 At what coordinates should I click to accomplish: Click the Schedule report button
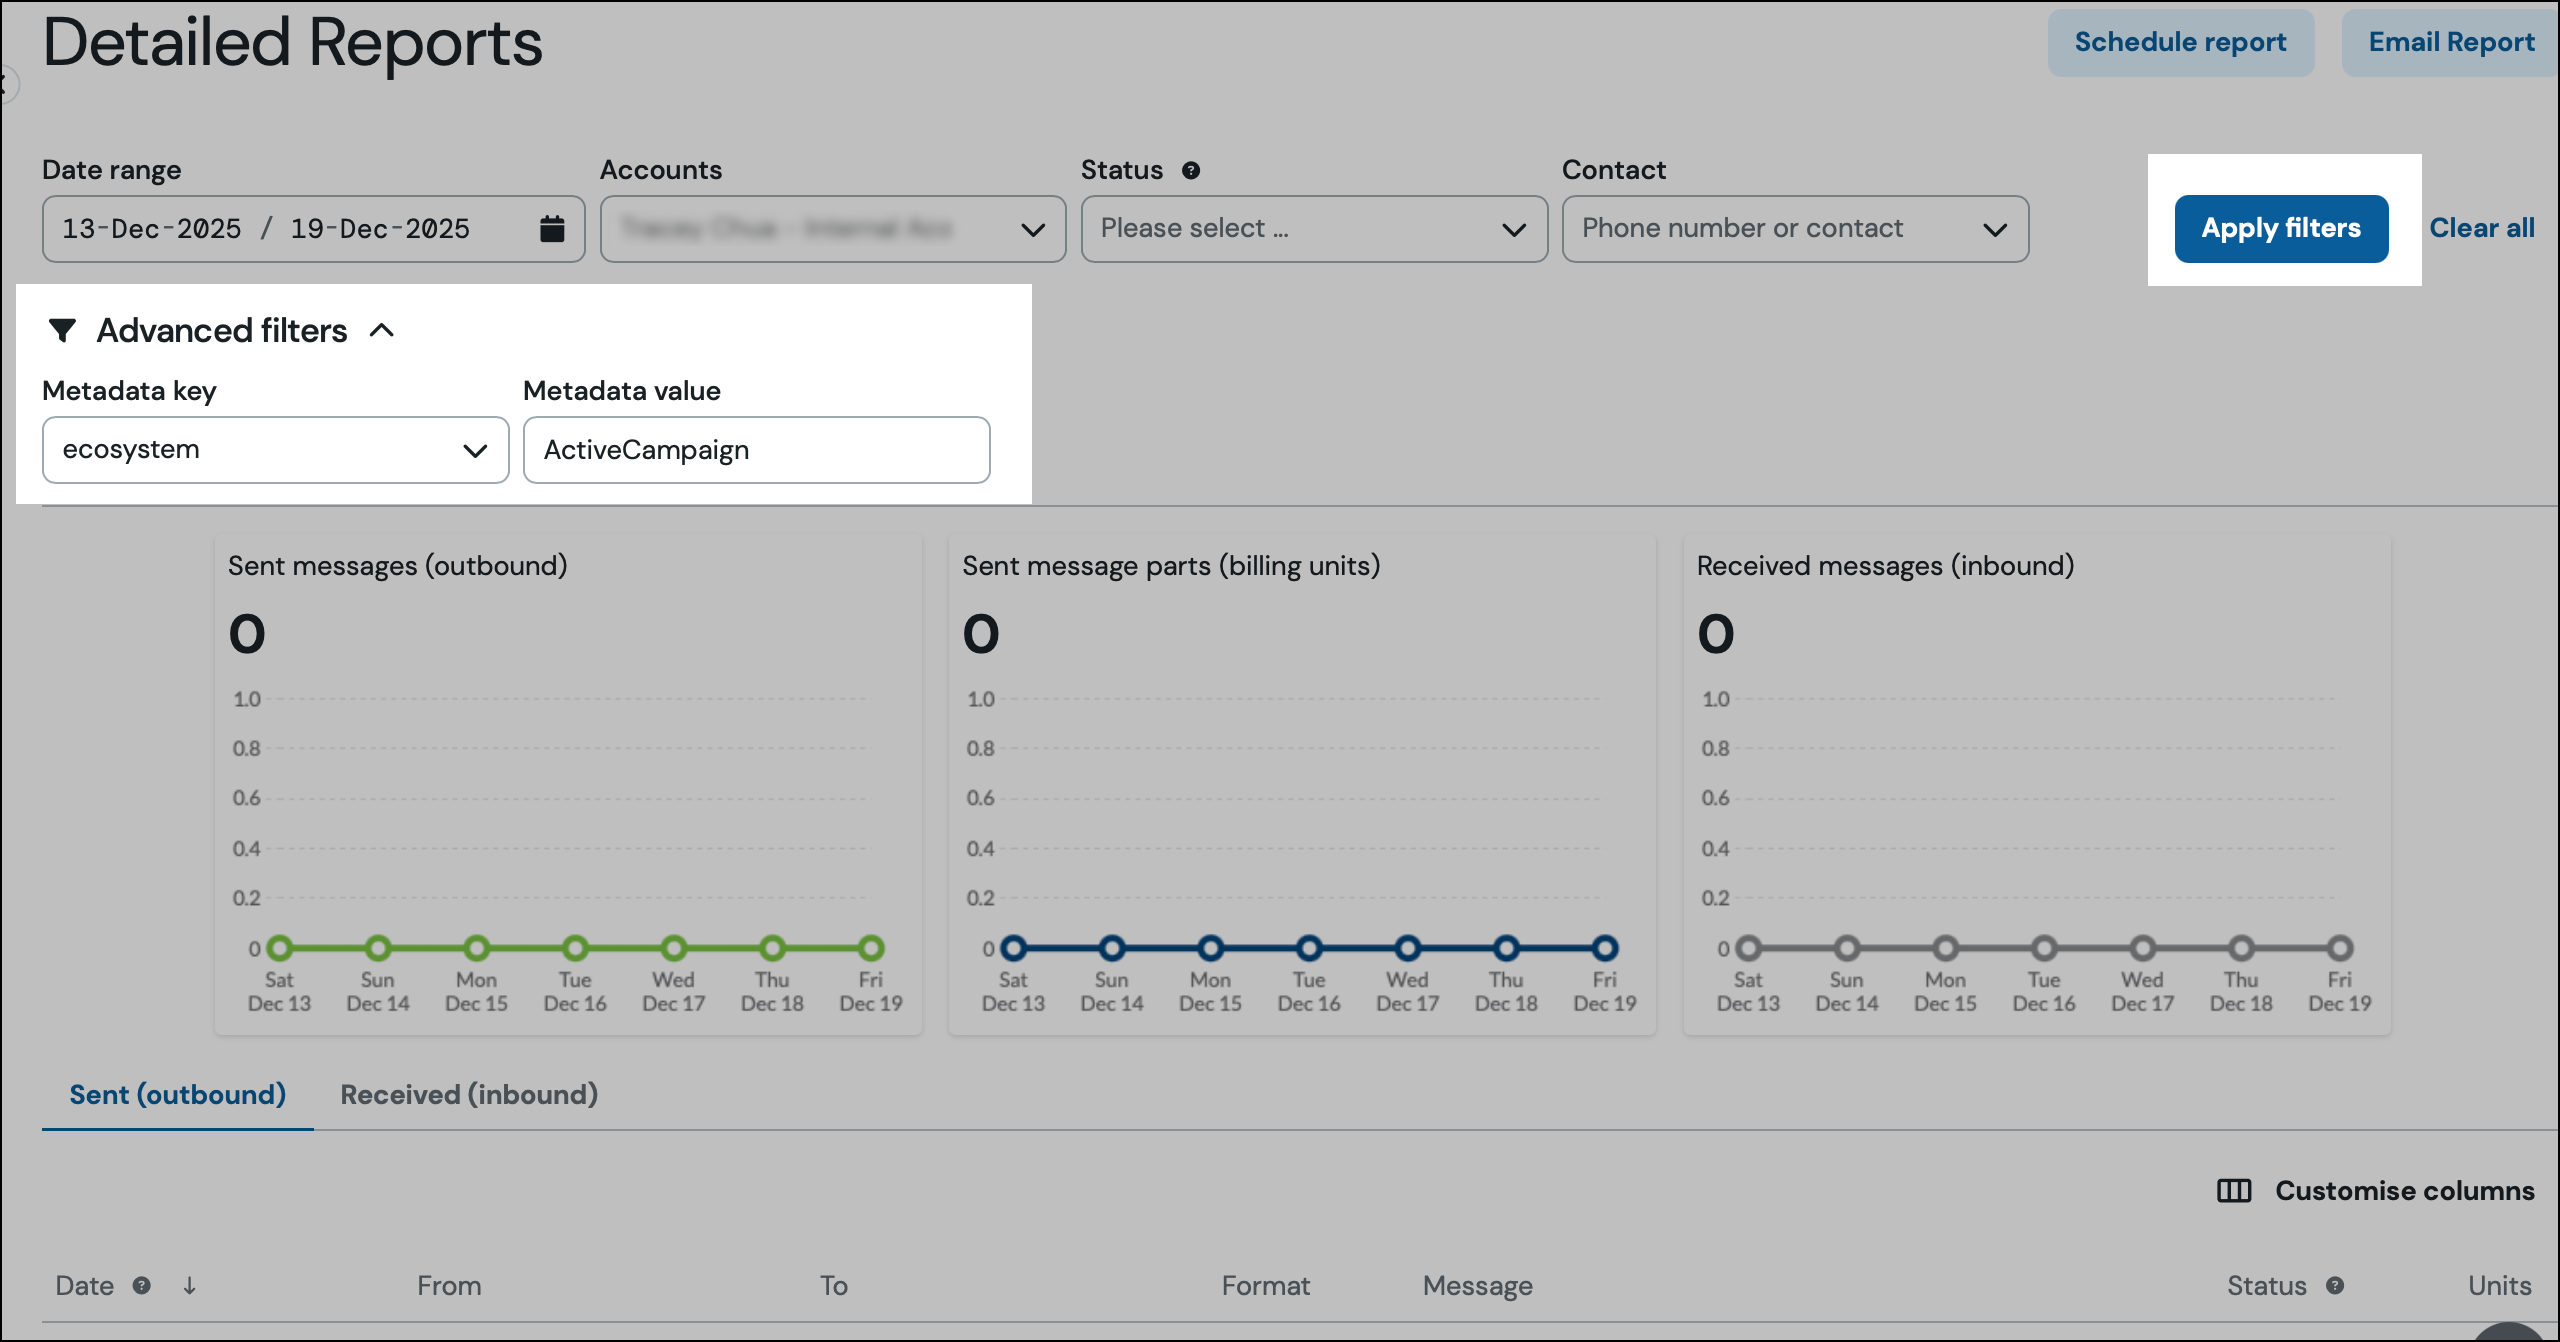coord(2180,42)
